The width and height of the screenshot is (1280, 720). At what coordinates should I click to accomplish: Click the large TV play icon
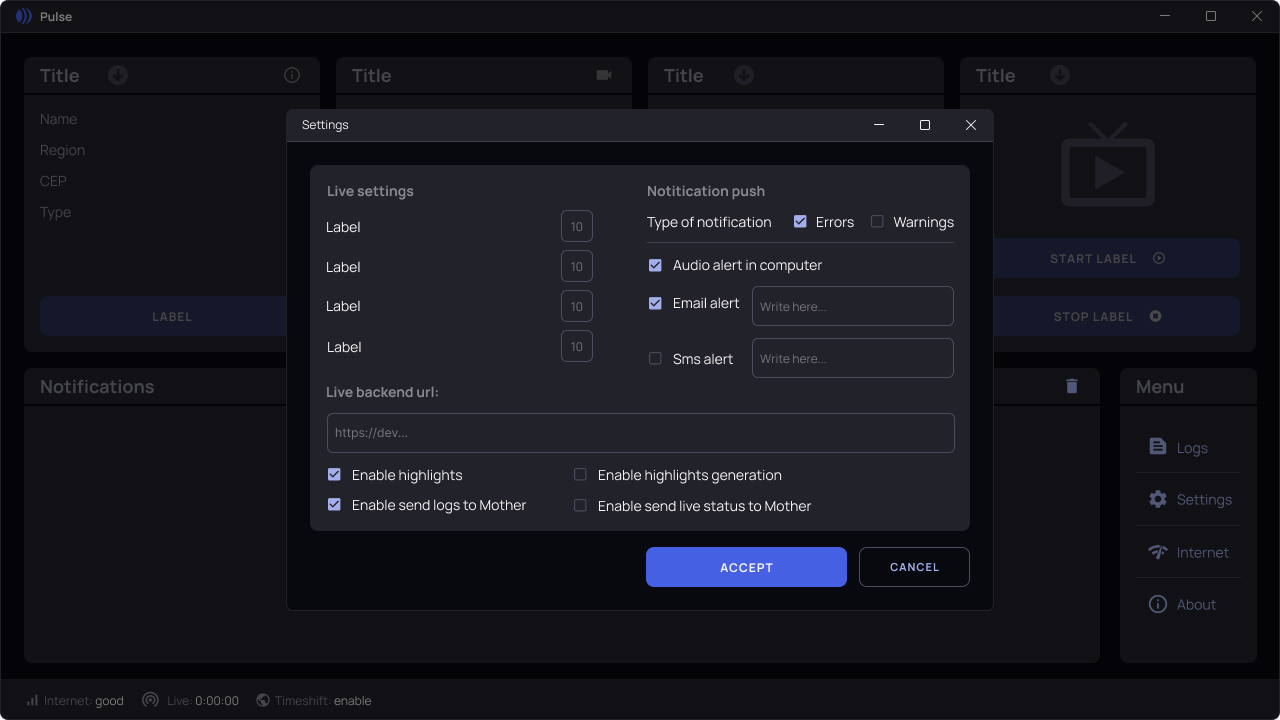pyautogui.click(x=1108, y=164)
